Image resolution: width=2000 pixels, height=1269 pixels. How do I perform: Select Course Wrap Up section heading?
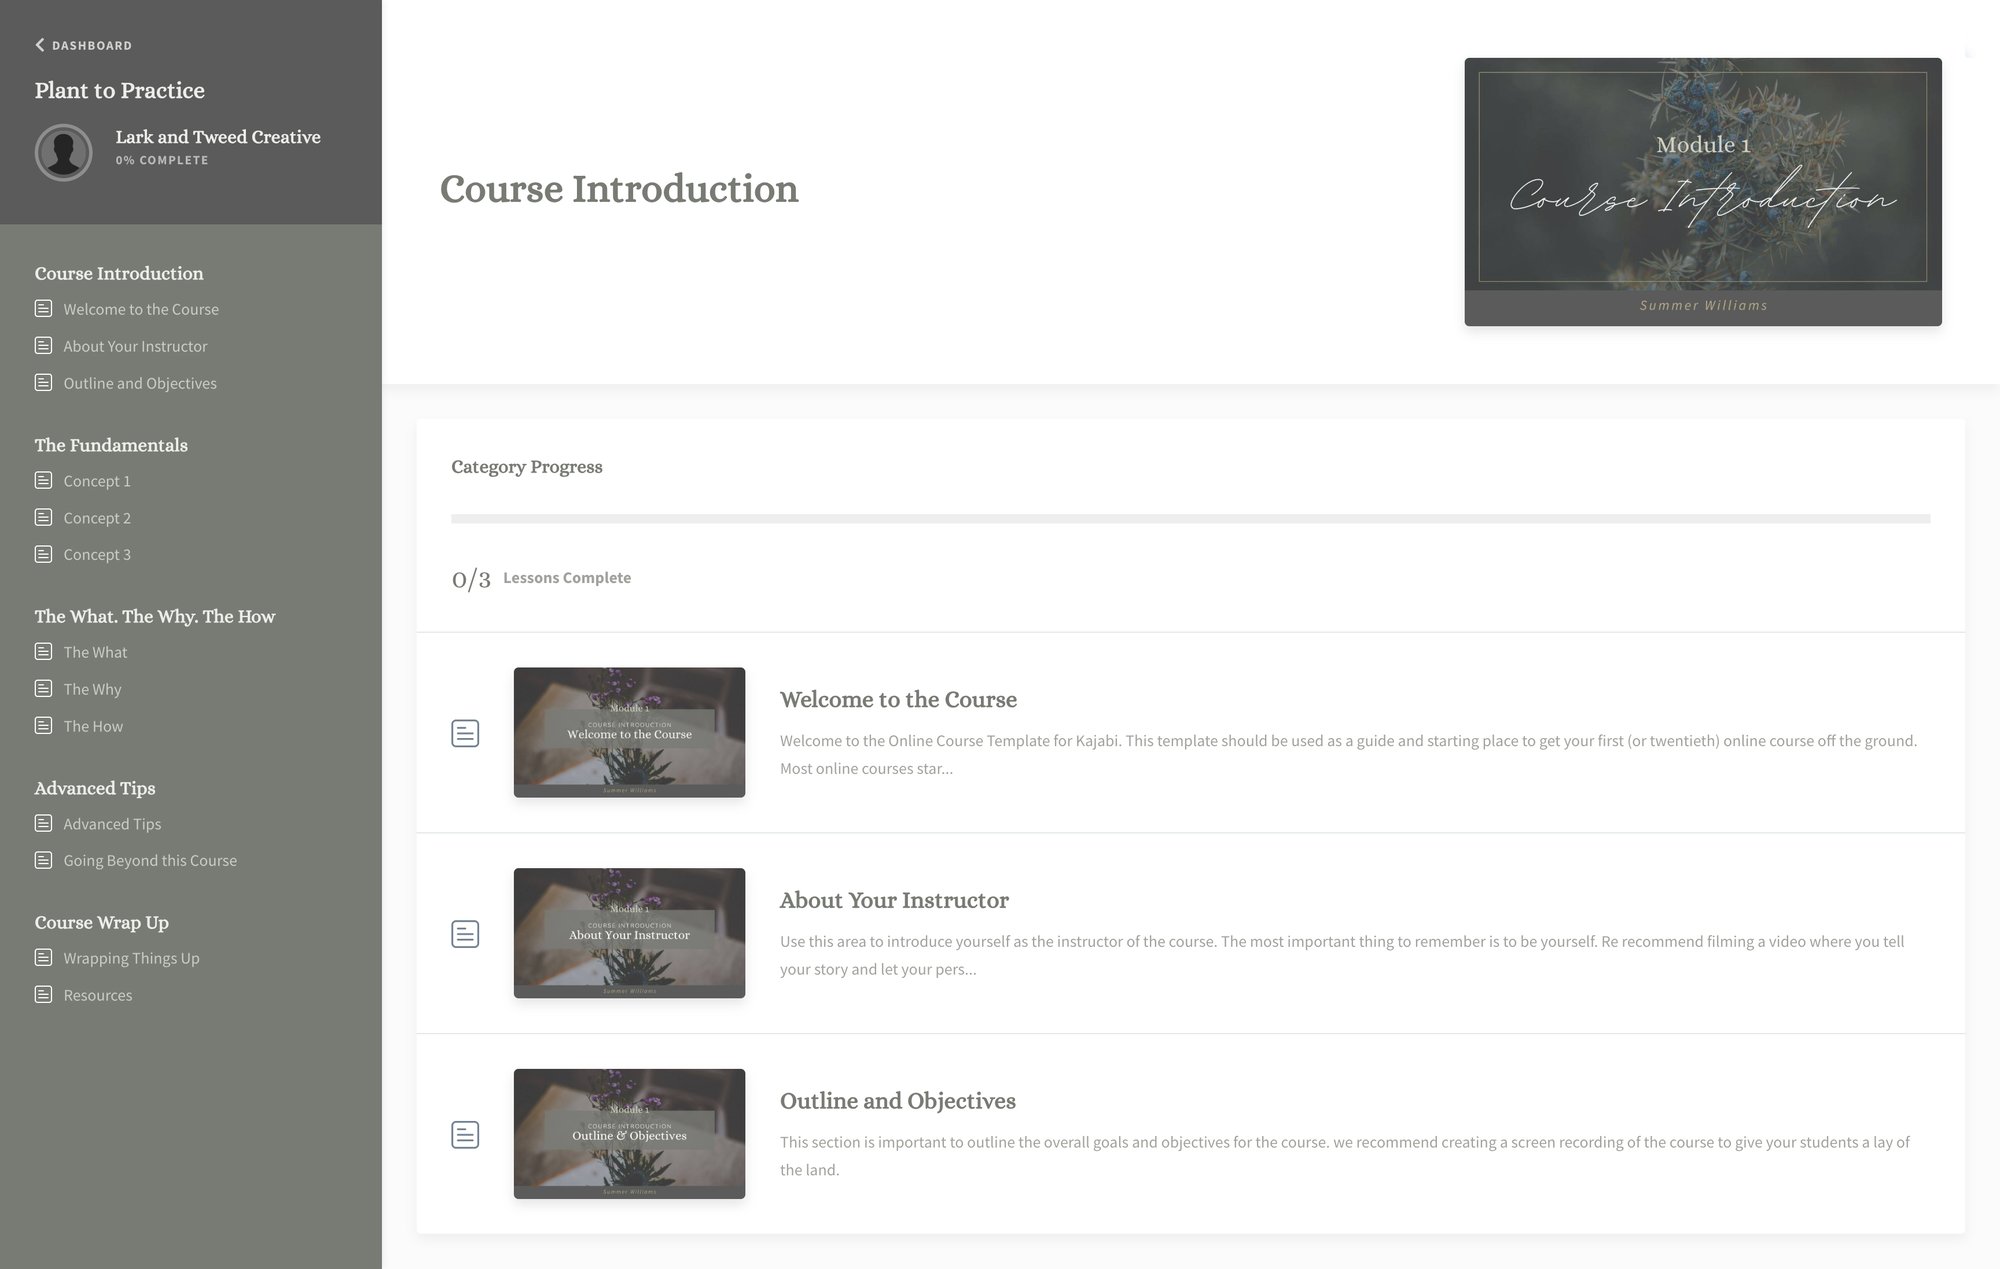pos(101,922)
